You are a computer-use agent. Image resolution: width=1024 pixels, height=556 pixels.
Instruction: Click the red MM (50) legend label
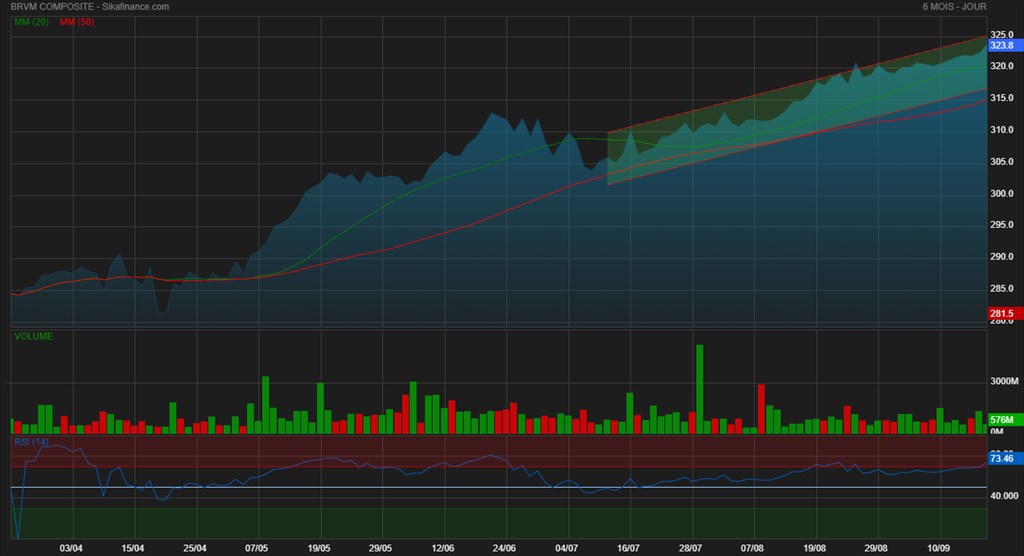tap(77, 22)
